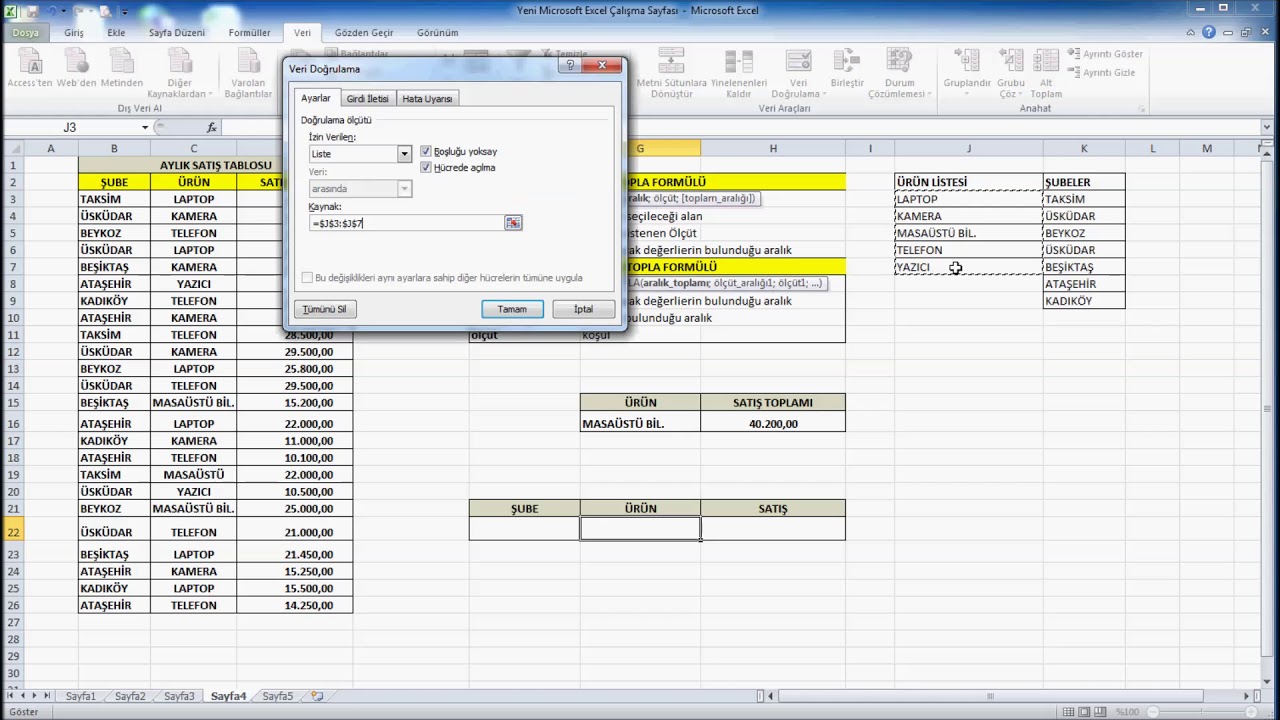Click Metni Sütunlara Dönüştür icon

[x=671, y=74]
